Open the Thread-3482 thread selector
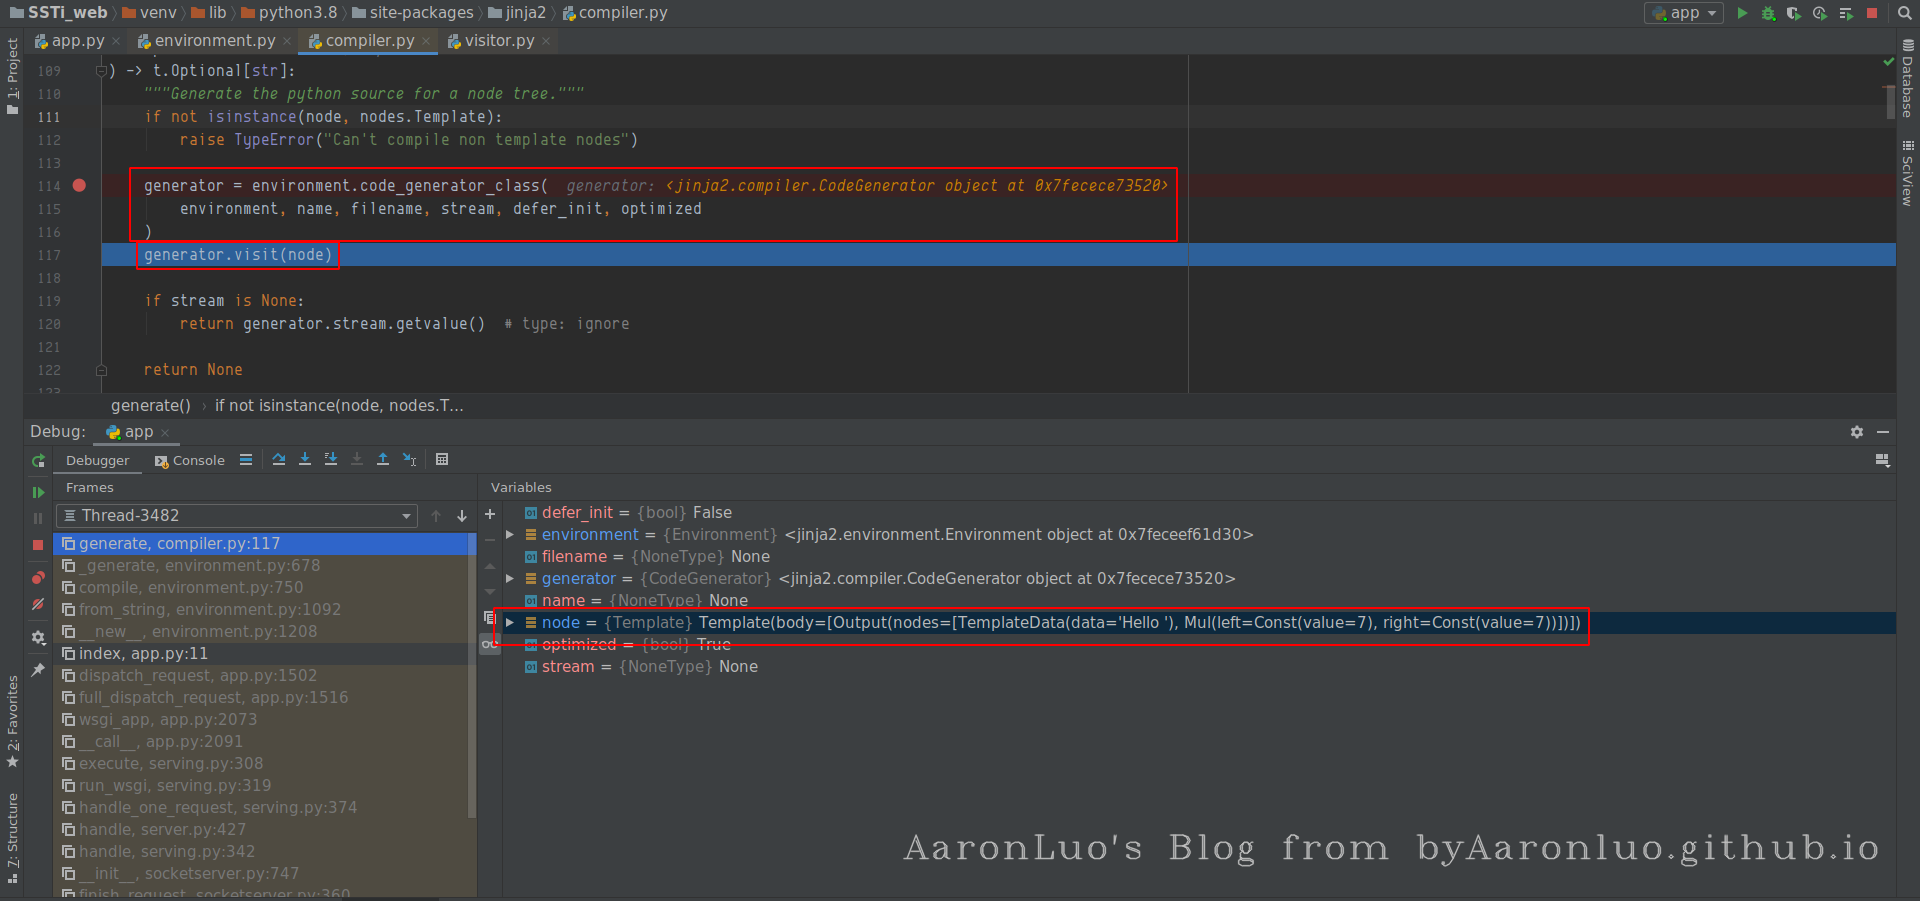Screen dimensions: 1920x901 pyautogui.click(x=237, y=516)
